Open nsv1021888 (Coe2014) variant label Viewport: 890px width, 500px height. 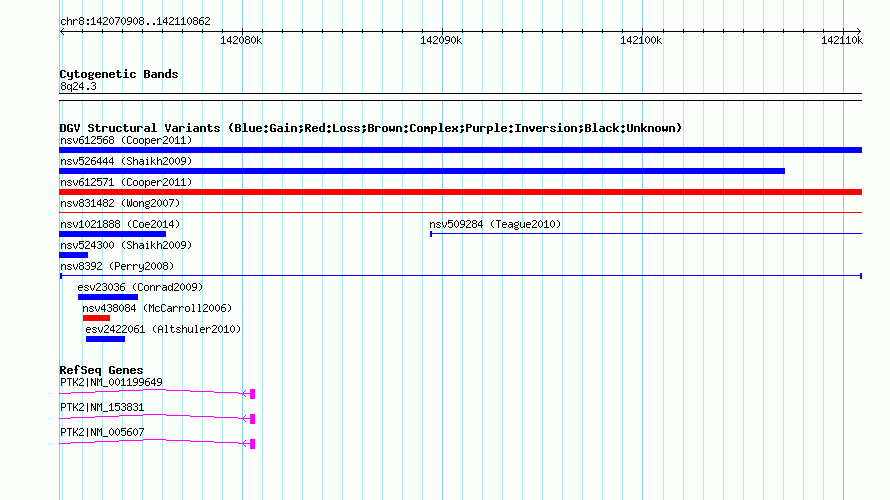pos(120,224)
